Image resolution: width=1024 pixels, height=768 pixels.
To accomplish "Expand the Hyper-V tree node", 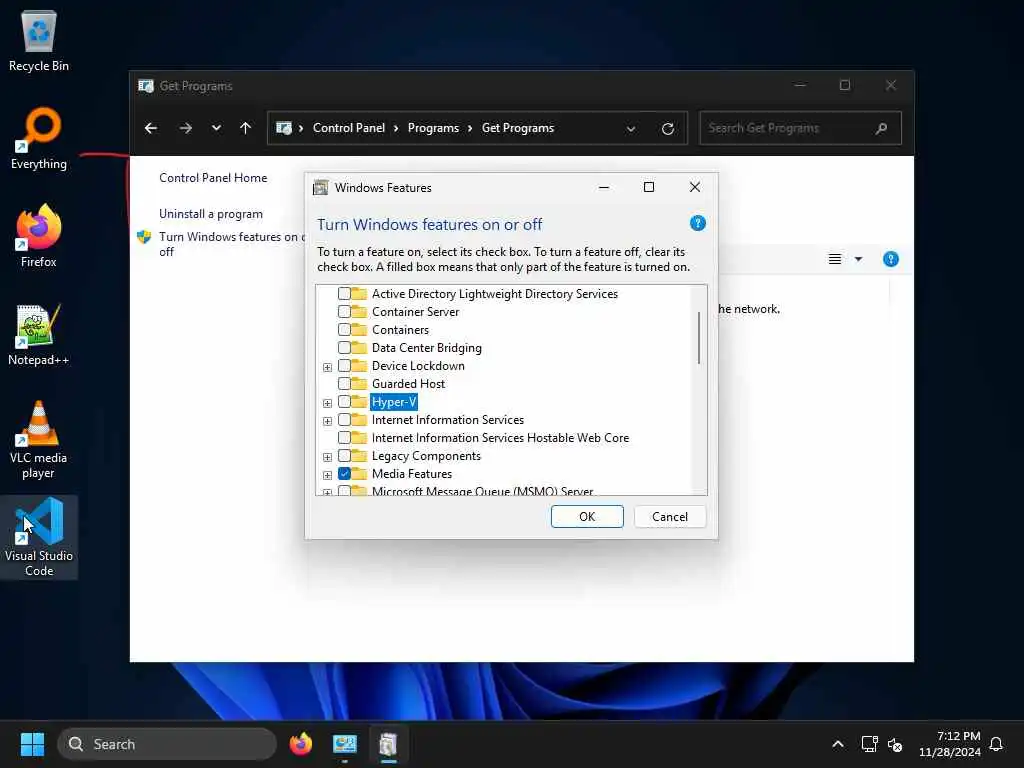I will (327, 403).
